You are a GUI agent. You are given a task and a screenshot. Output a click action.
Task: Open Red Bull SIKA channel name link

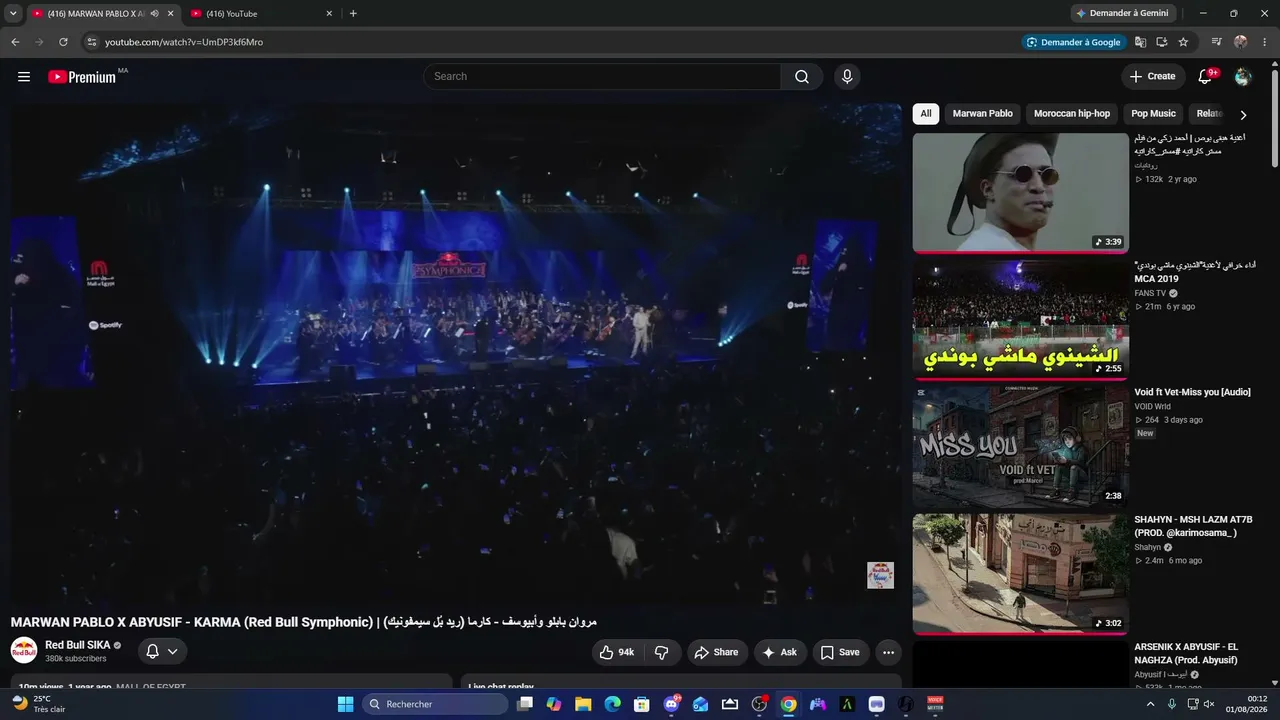[77, 645]
